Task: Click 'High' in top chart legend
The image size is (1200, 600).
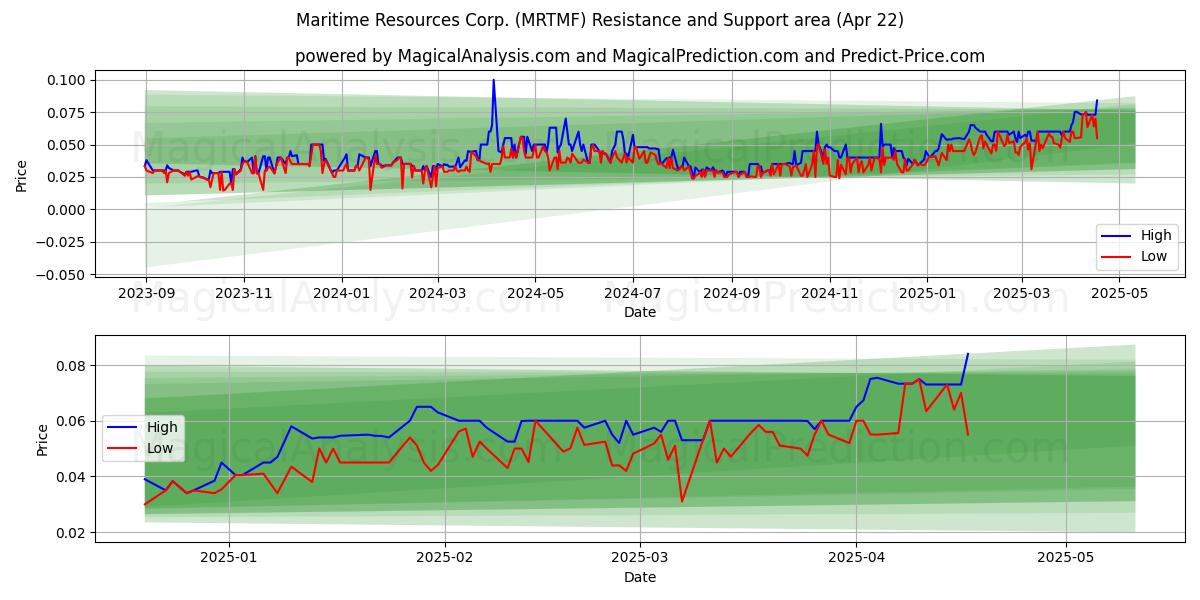Action: tap(1156, 235)
